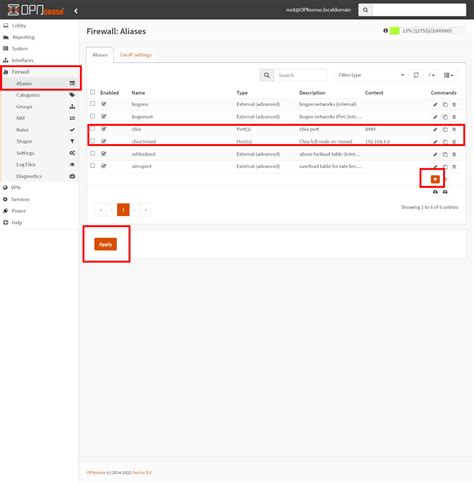The image size is (474, 483).
Task: Toggle enabled state of bogons alias
Action: pyautogui.click(x=104, y=104)
